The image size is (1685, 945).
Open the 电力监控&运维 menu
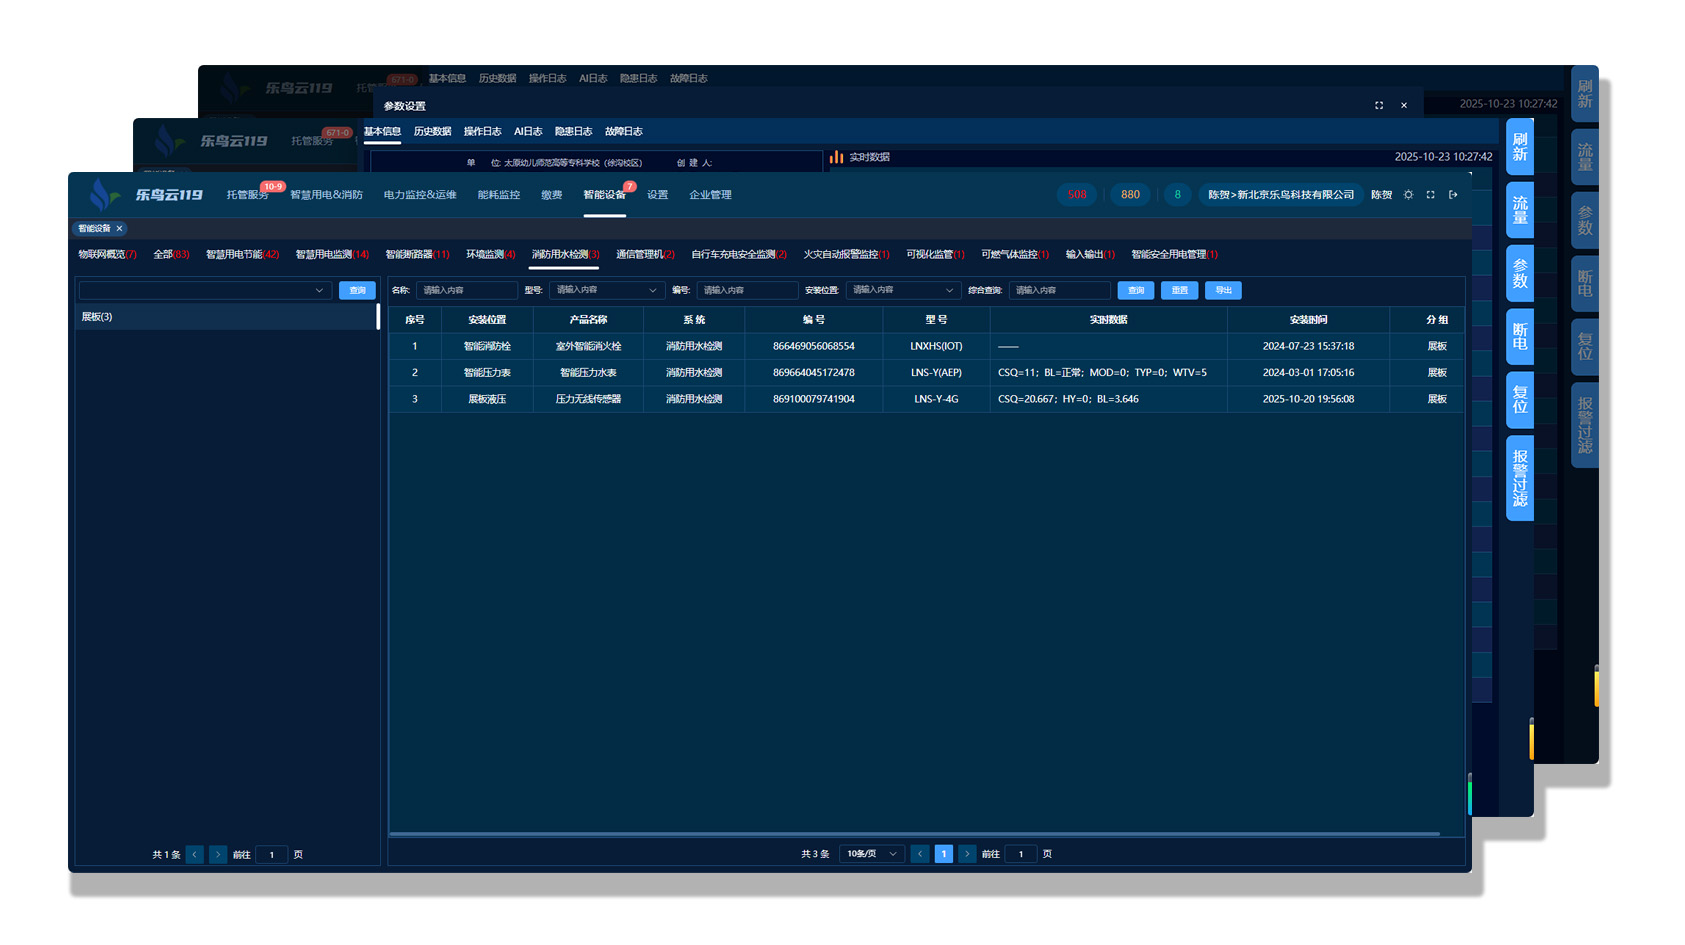[419, 195]
